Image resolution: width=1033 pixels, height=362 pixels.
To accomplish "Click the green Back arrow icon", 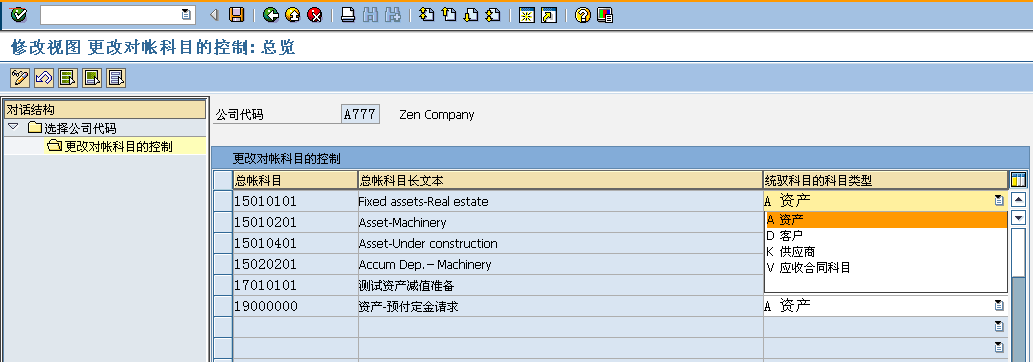I will point(270,15).
